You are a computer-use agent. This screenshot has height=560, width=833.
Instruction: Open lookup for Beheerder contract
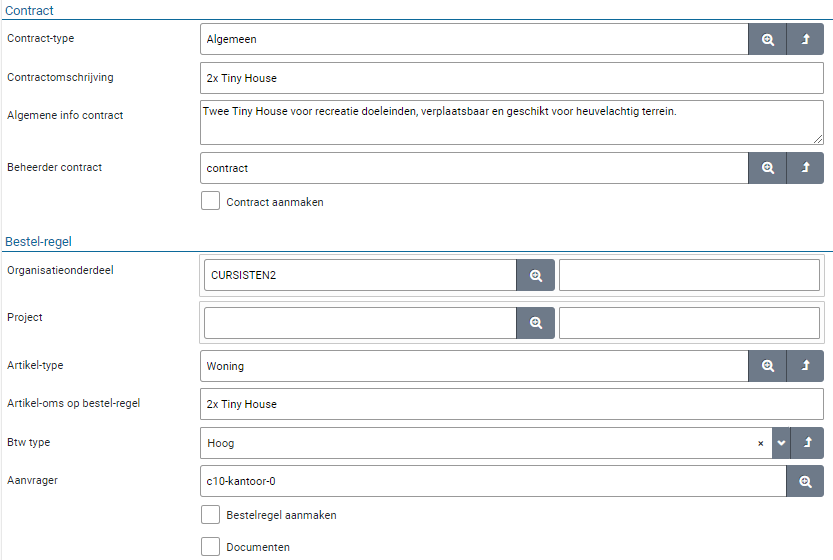coord(767,168)
